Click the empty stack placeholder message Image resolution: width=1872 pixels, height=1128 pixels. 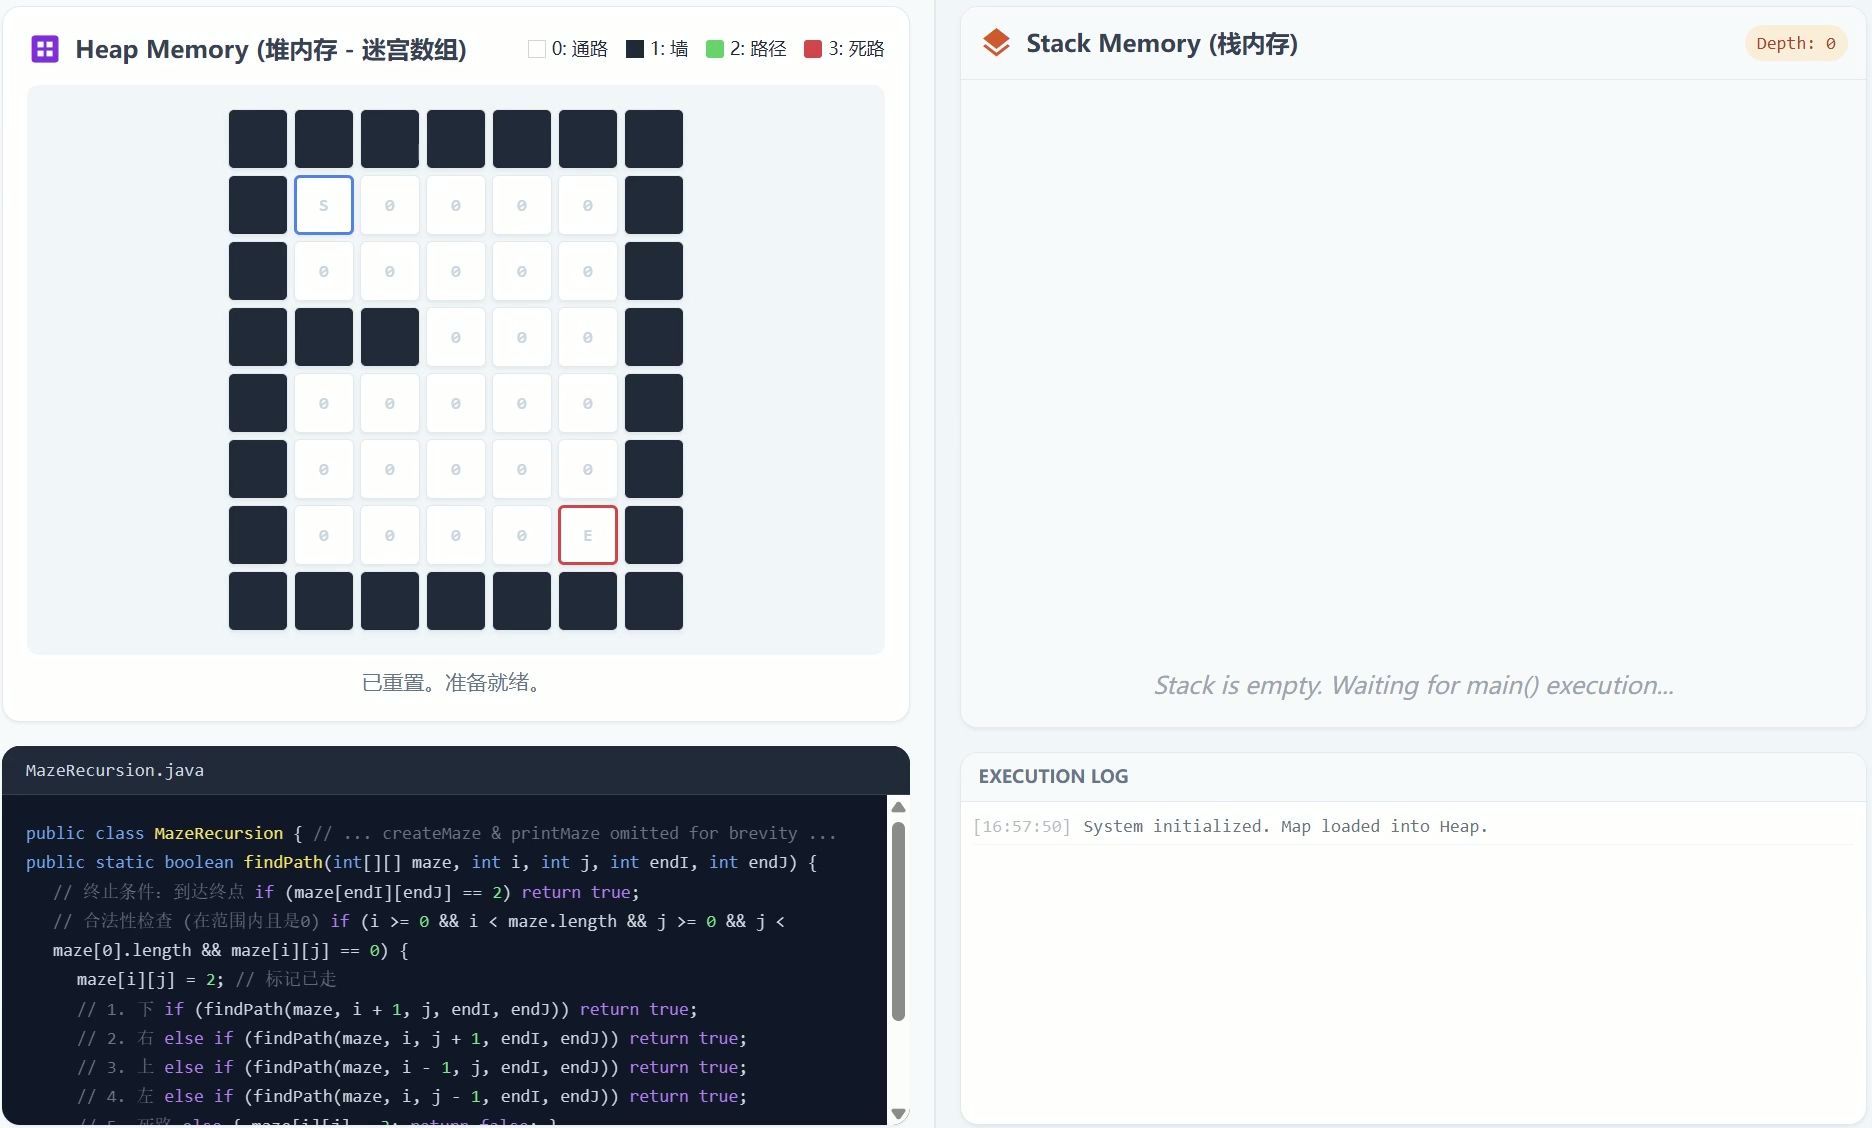point(1413,685)
